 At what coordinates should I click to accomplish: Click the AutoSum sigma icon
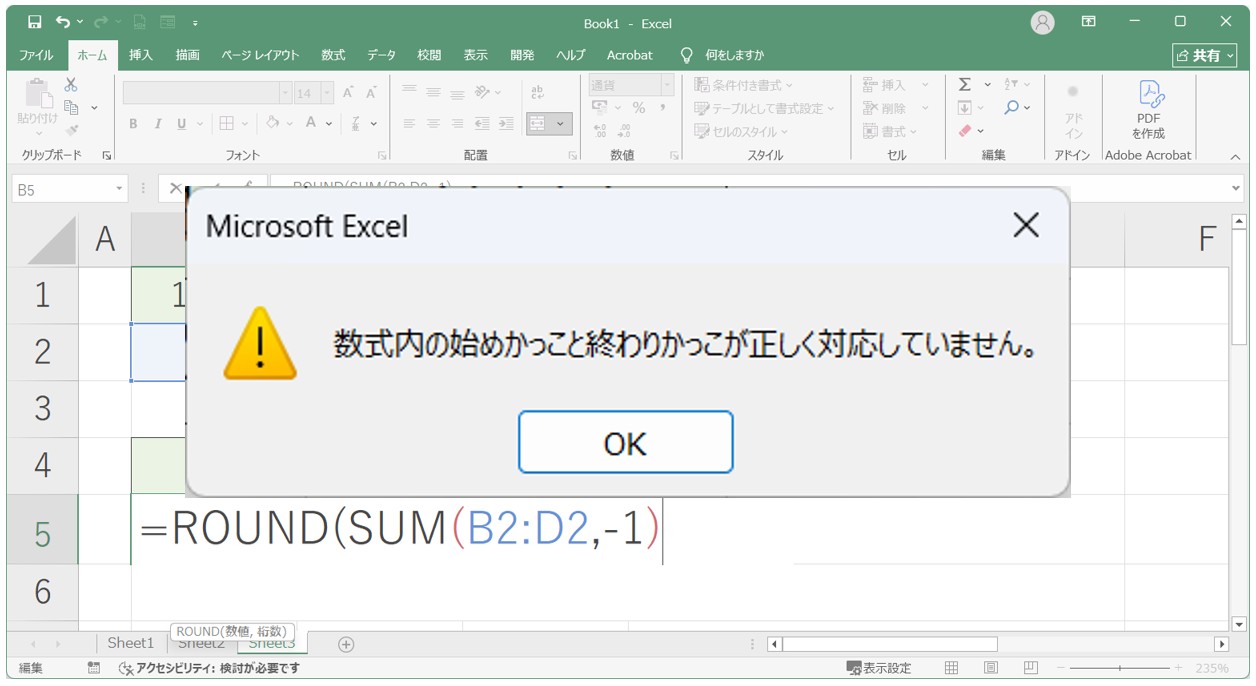tap(965, 85)
